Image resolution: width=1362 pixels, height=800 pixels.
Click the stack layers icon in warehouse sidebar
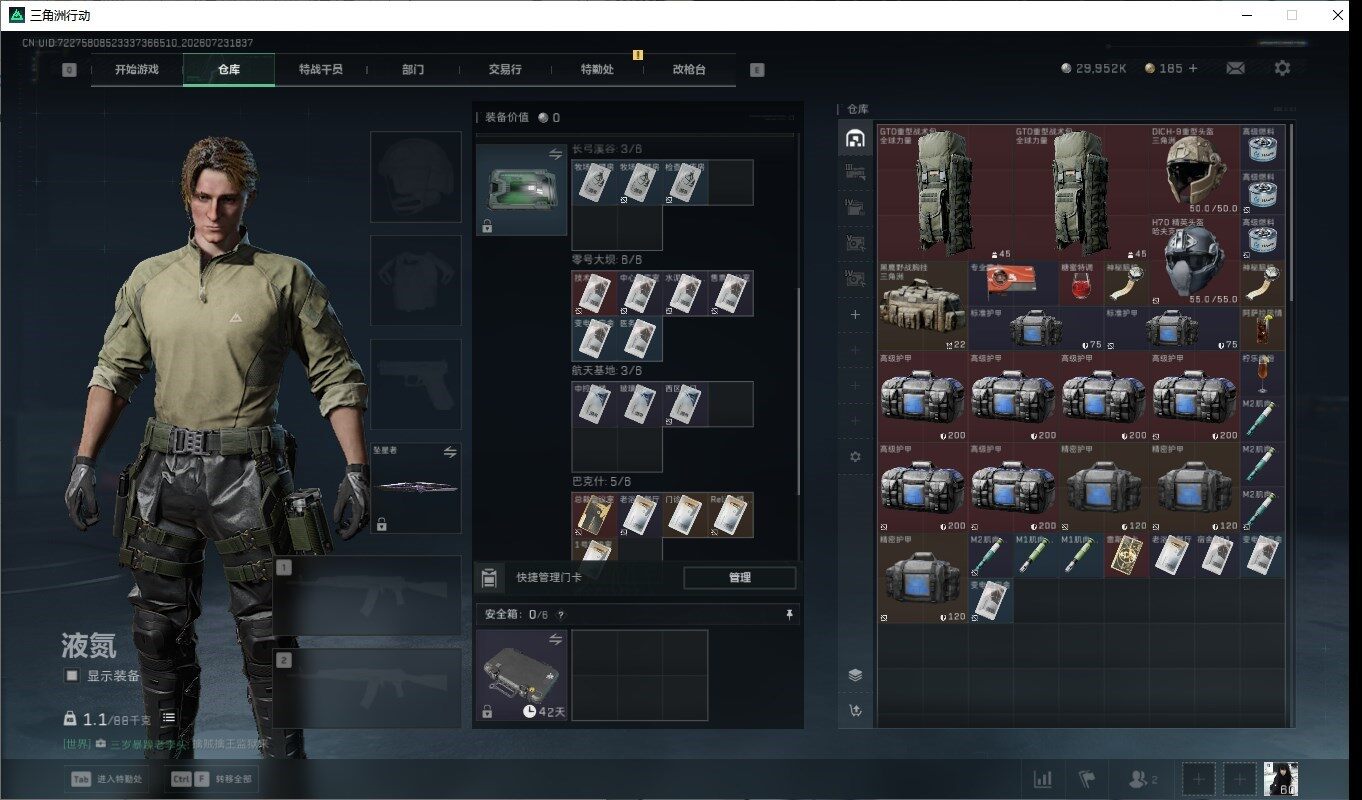[x=855, y=675]
